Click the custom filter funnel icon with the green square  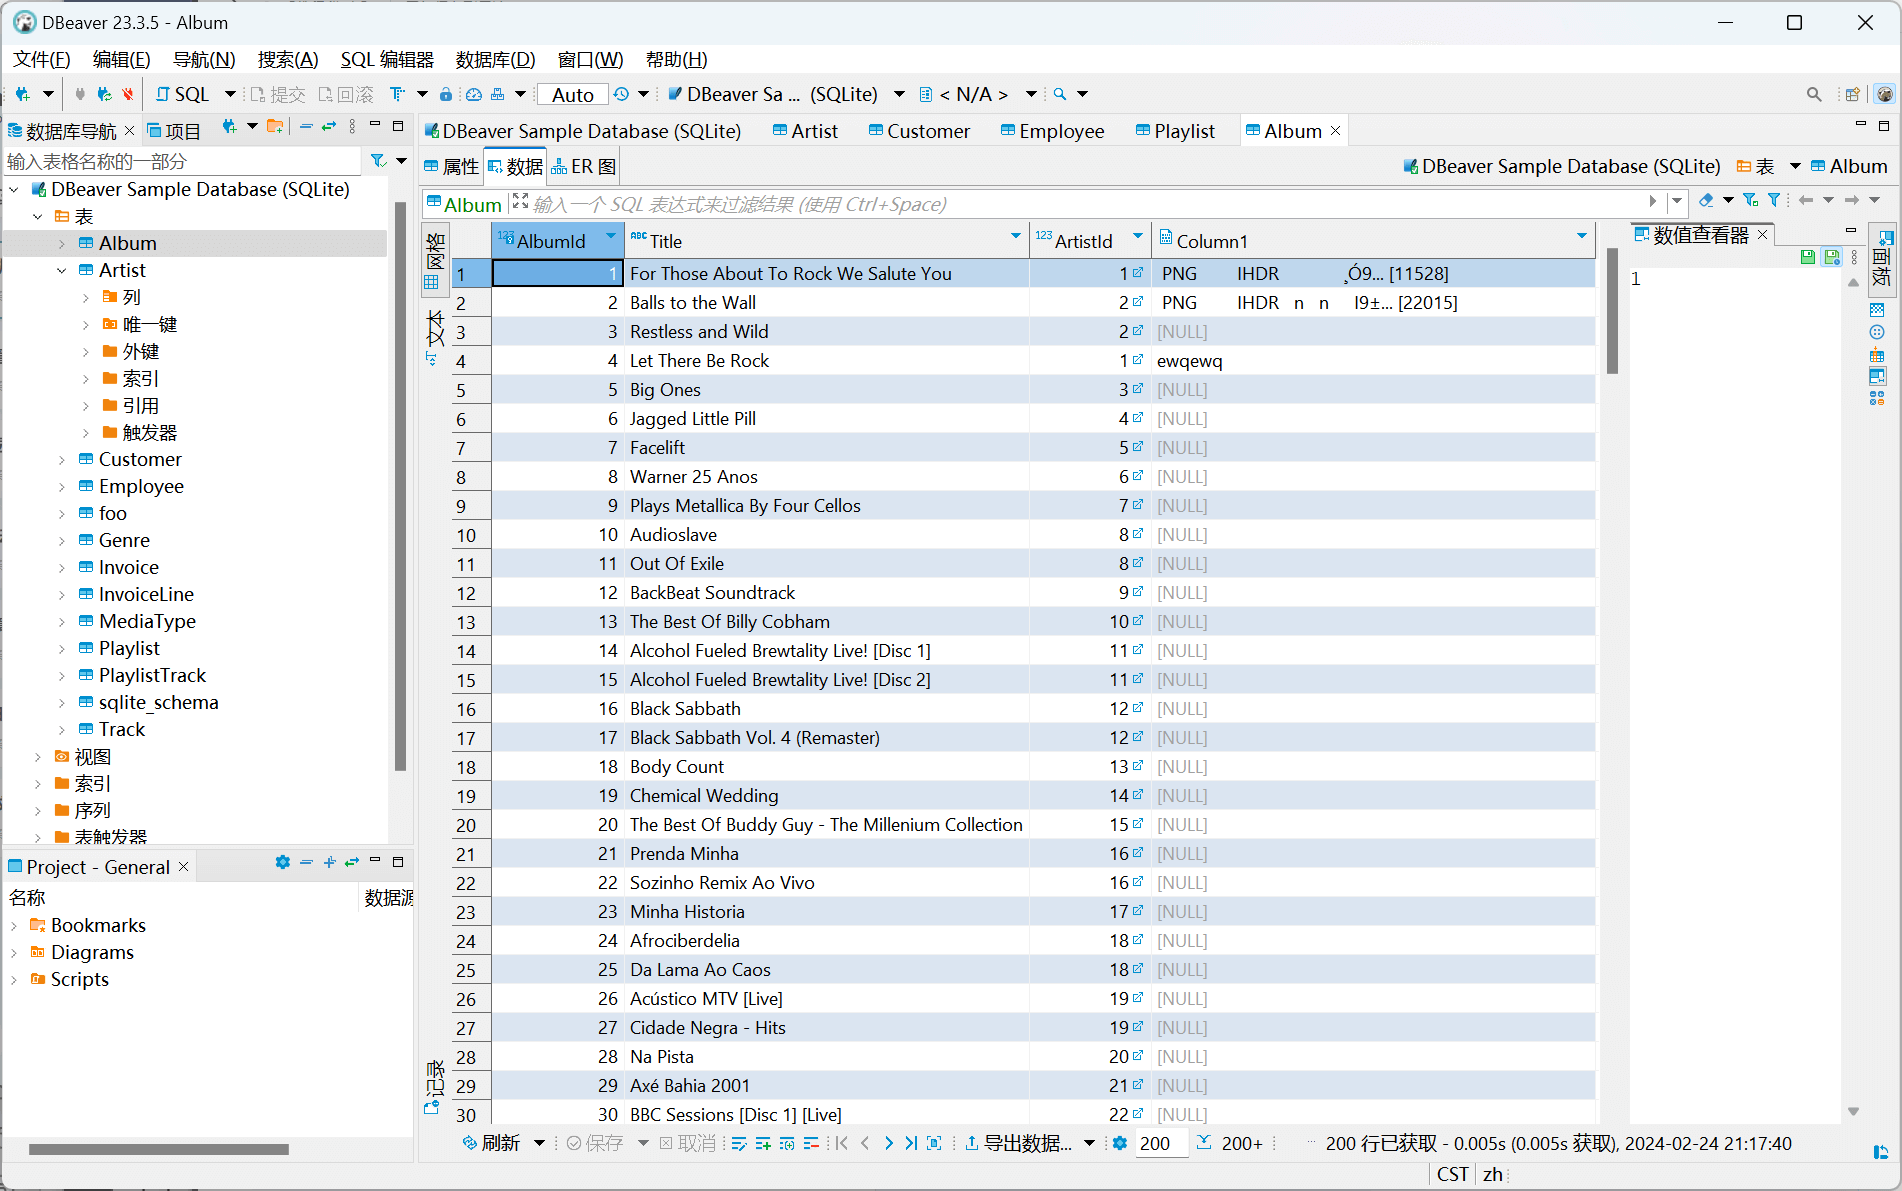coord(1750,201)
